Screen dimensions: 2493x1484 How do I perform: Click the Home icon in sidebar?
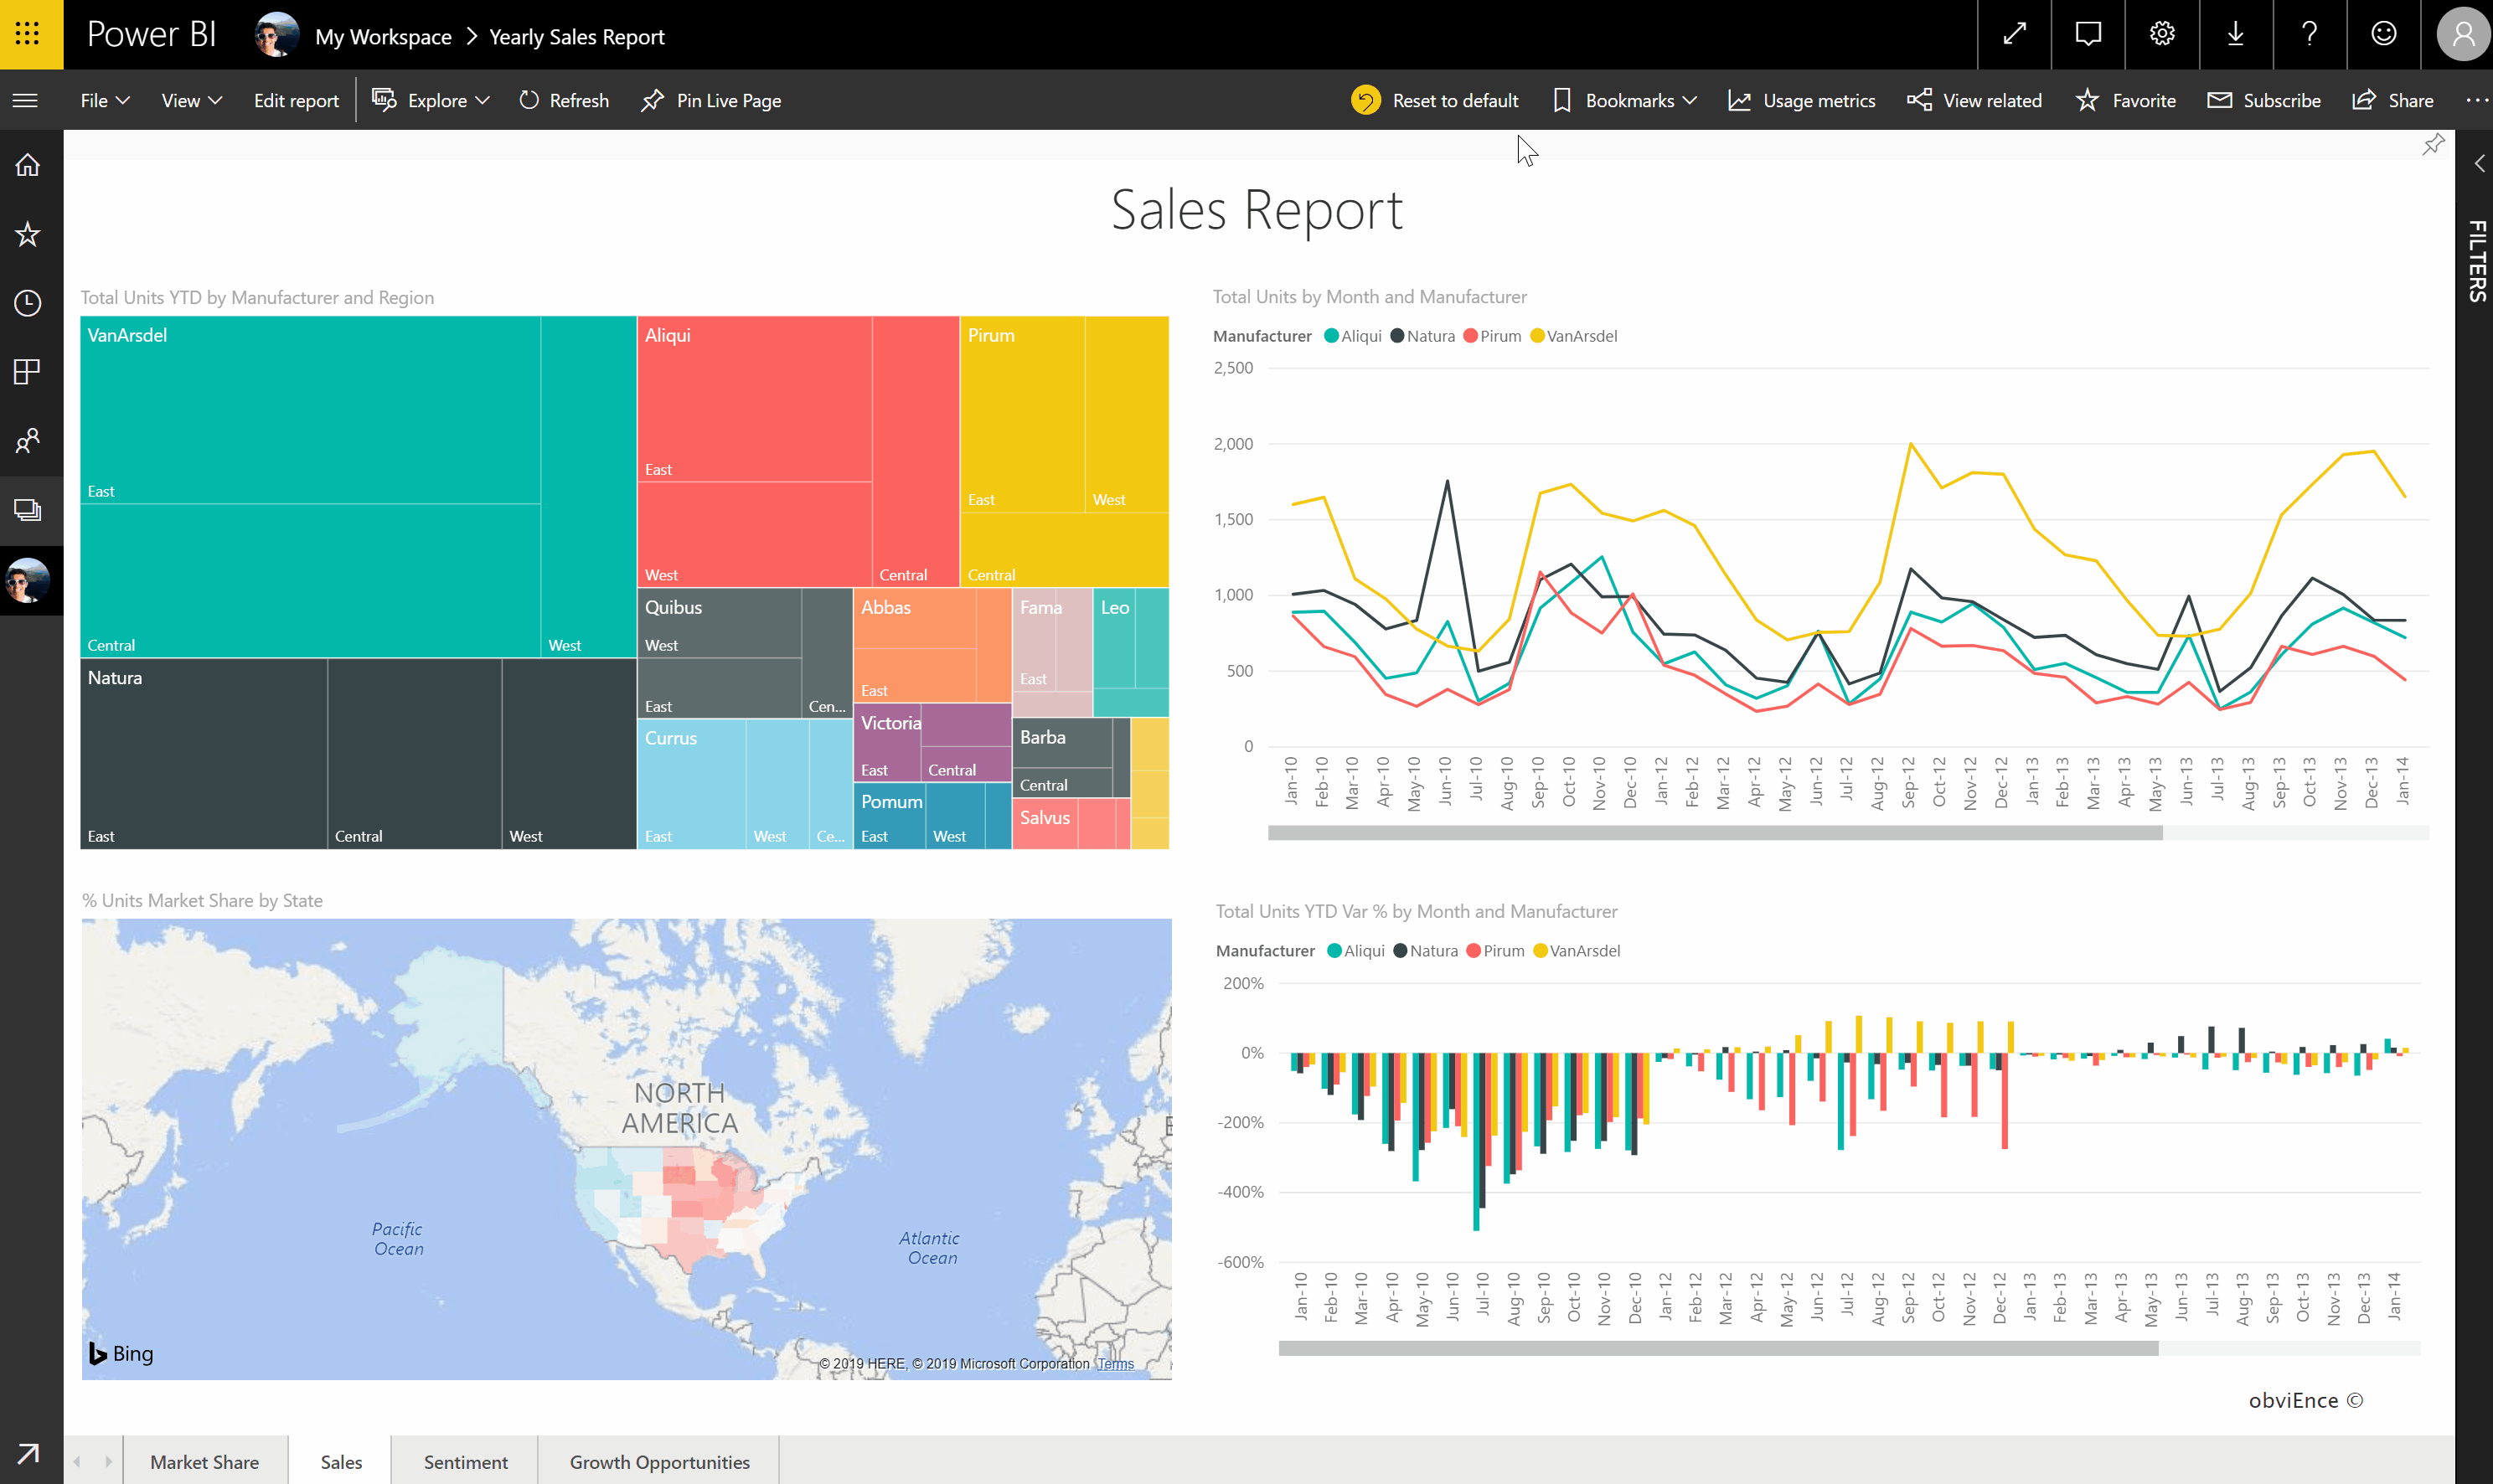coord(28,165)
